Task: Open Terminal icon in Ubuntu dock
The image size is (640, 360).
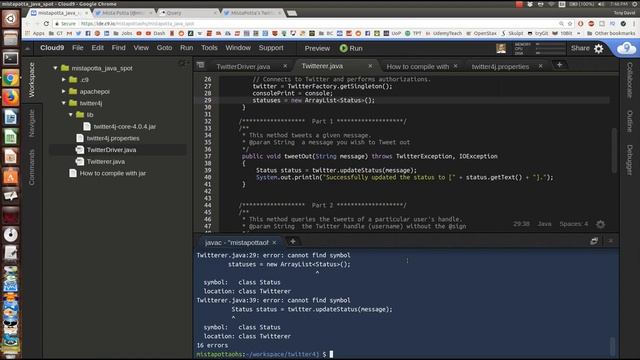Action: [x=11, y=58]
